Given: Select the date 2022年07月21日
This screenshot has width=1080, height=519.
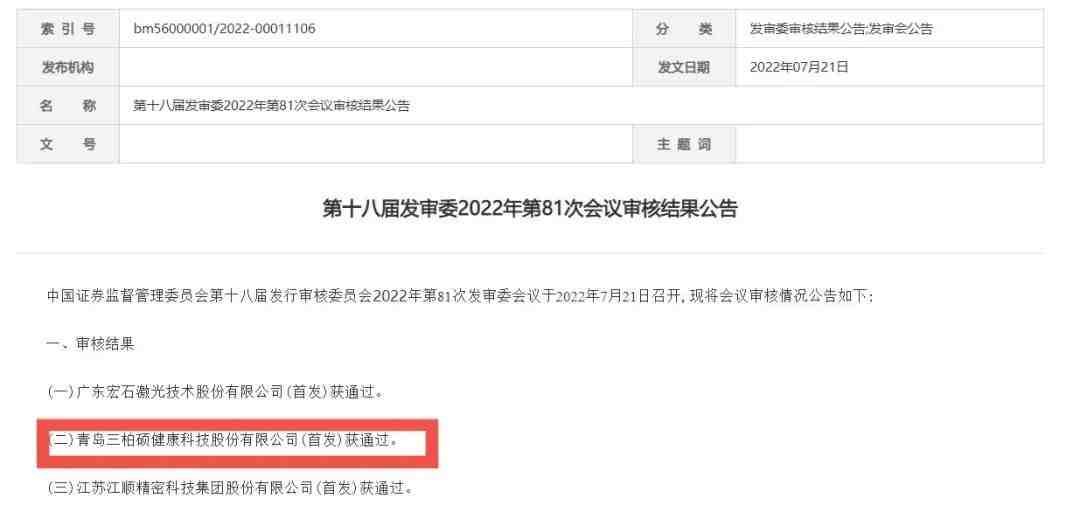Looking at the screenshot, I should (x=799, y=67).
